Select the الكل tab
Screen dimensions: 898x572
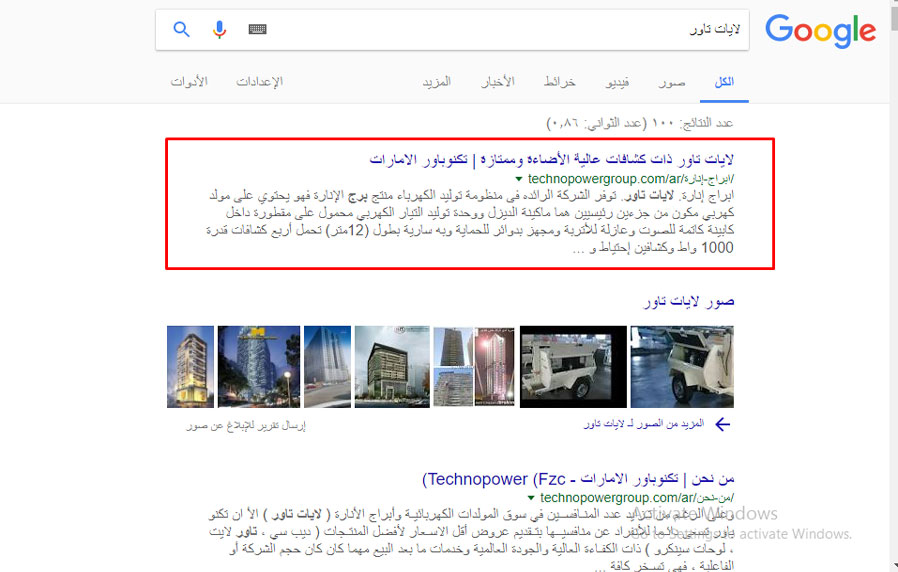(724, 82)
